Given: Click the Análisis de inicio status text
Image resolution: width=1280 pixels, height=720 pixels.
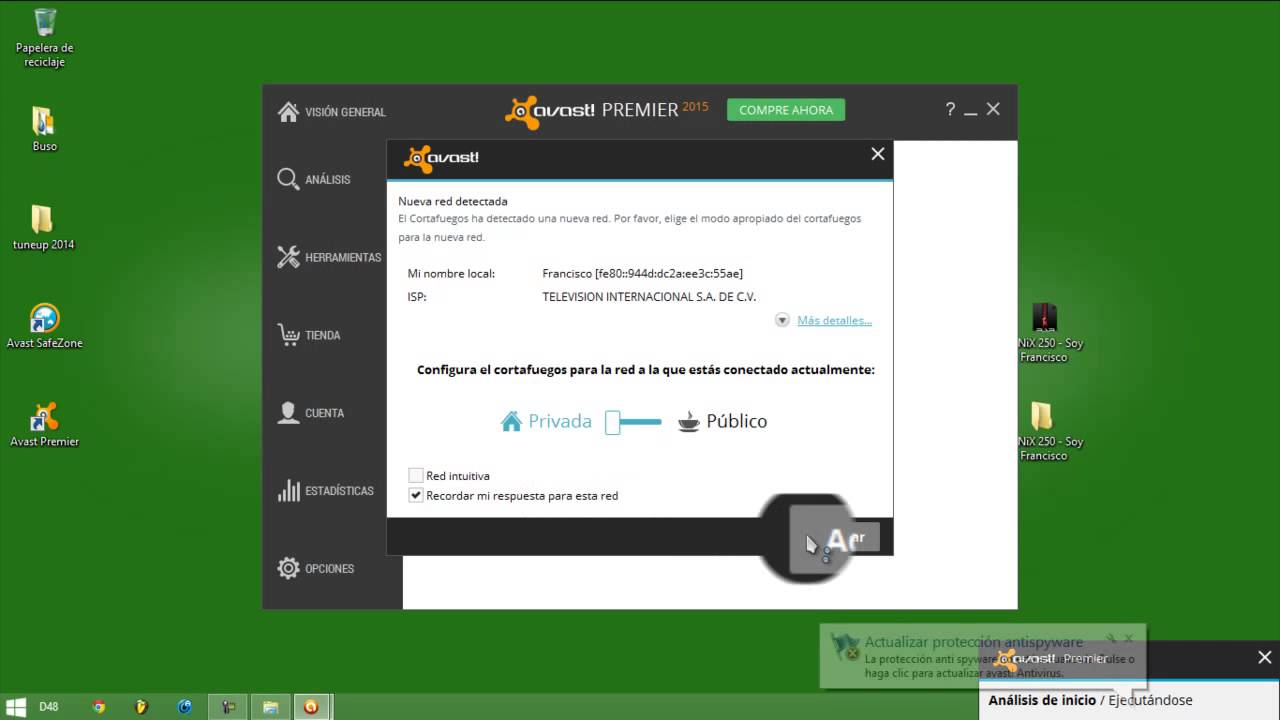Looking at the screenshot, I should [1091, 700].
